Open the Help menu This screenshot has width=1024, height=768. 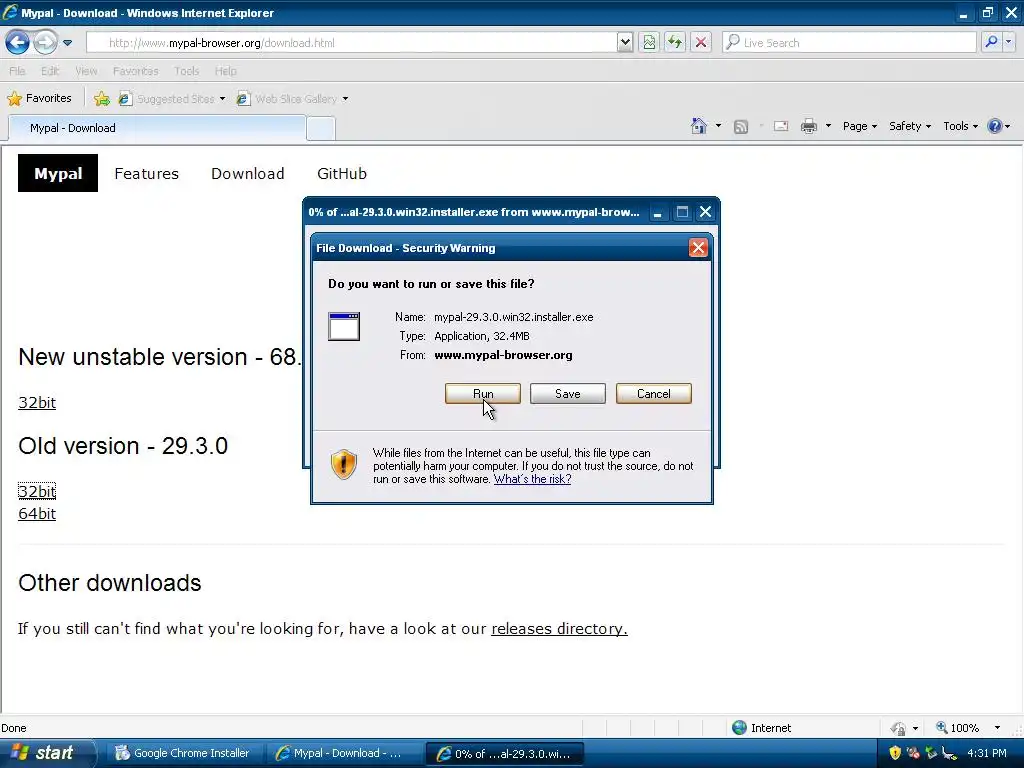[225, 71]
